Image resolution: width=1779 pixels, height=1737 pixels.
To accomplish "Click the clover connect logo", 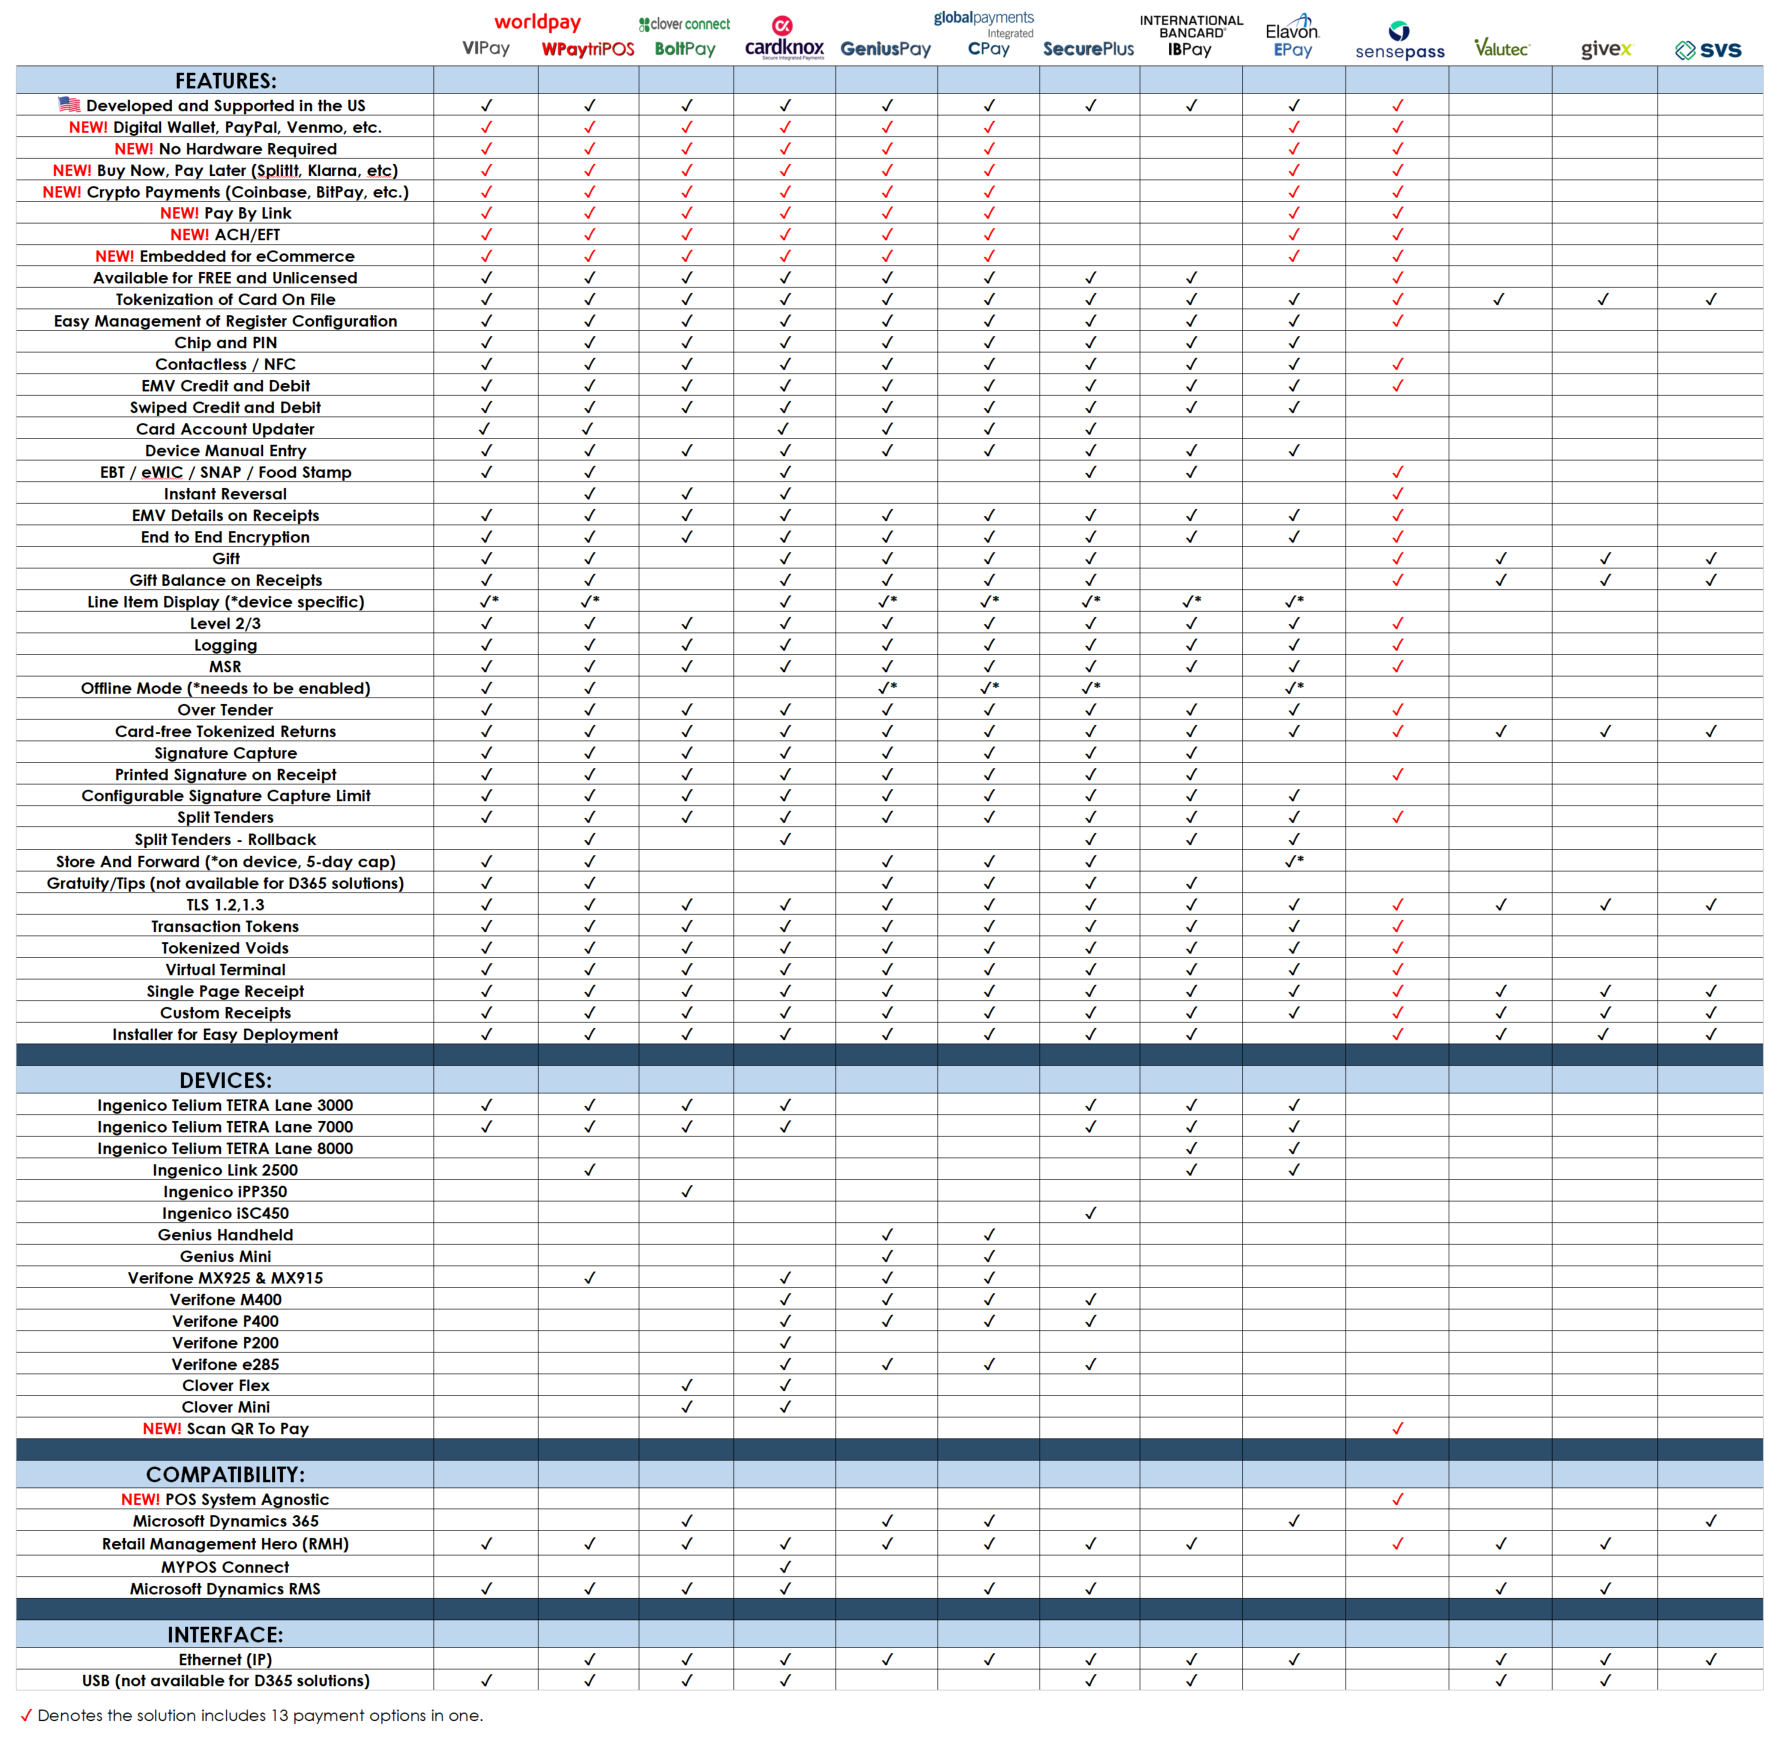I will pyautogui.click(x=685, y=24).
